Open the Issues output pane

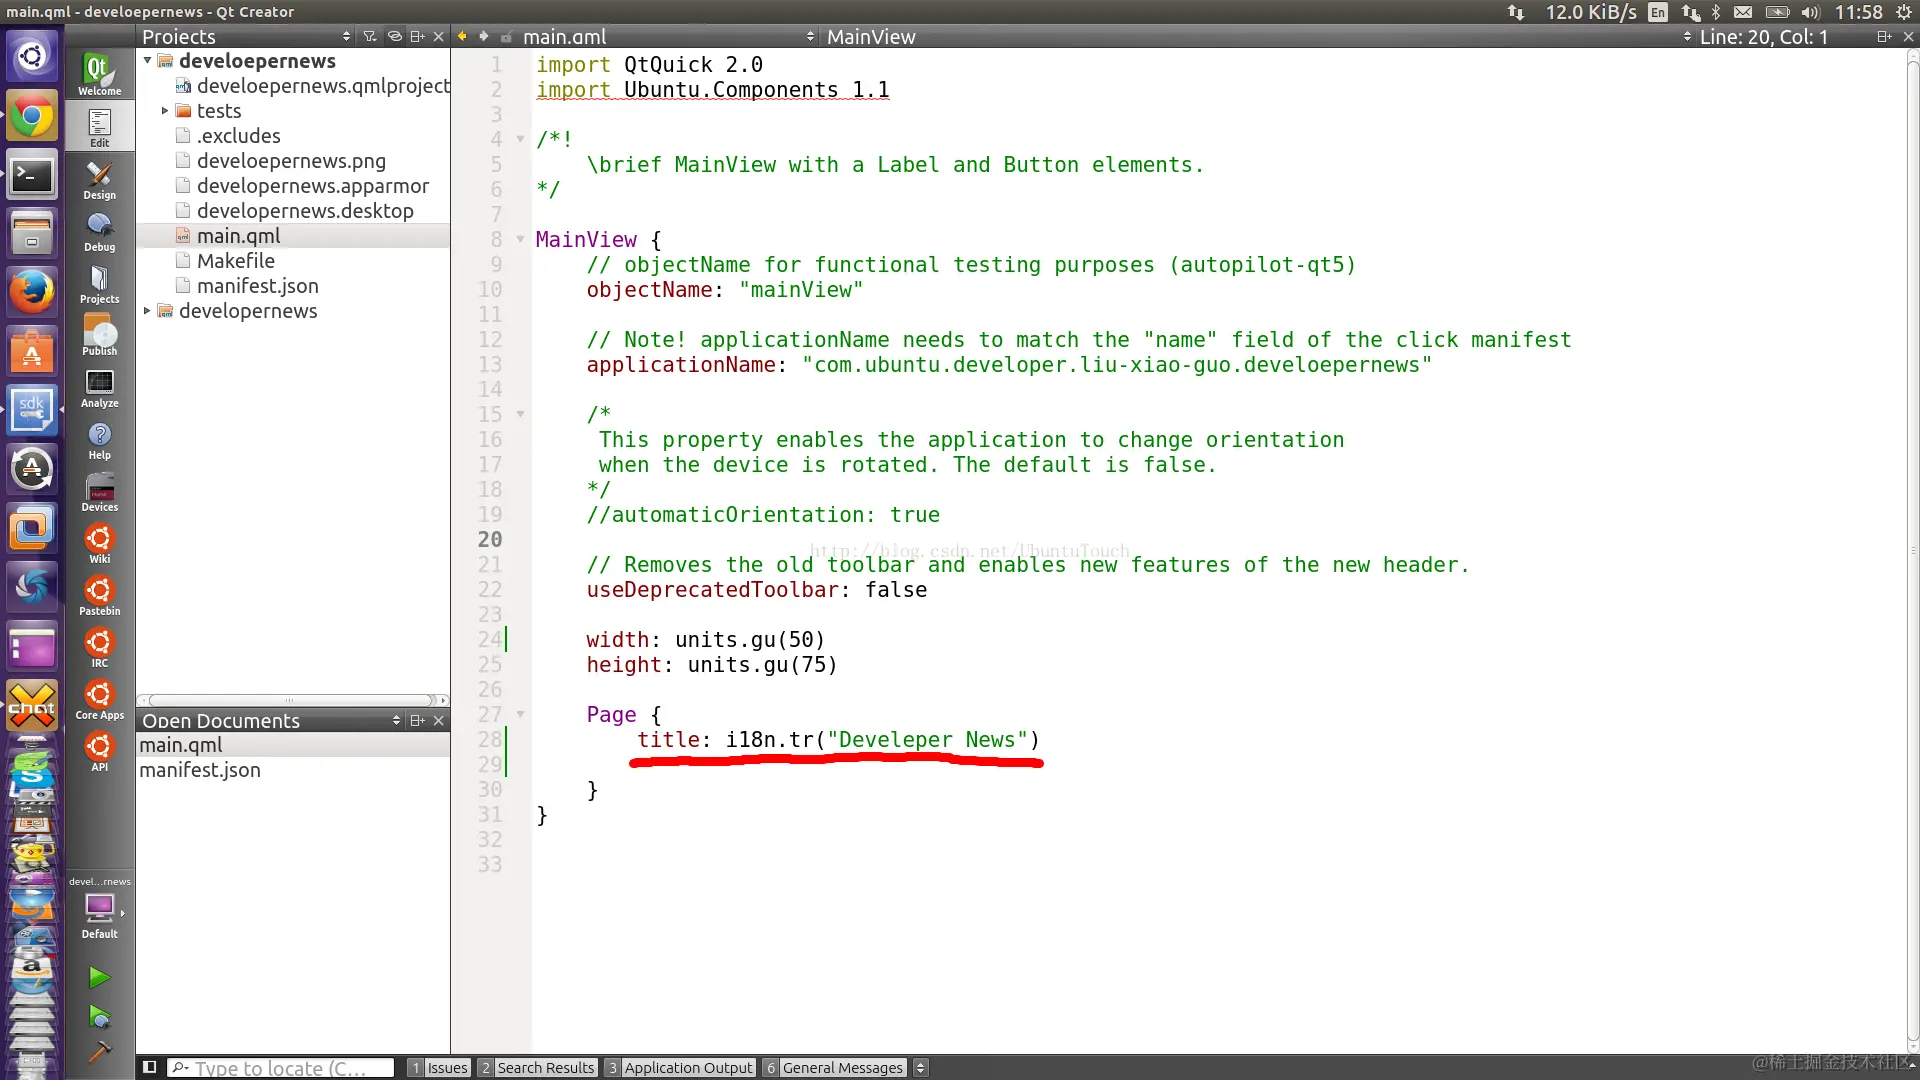[x=439, y=1067]
